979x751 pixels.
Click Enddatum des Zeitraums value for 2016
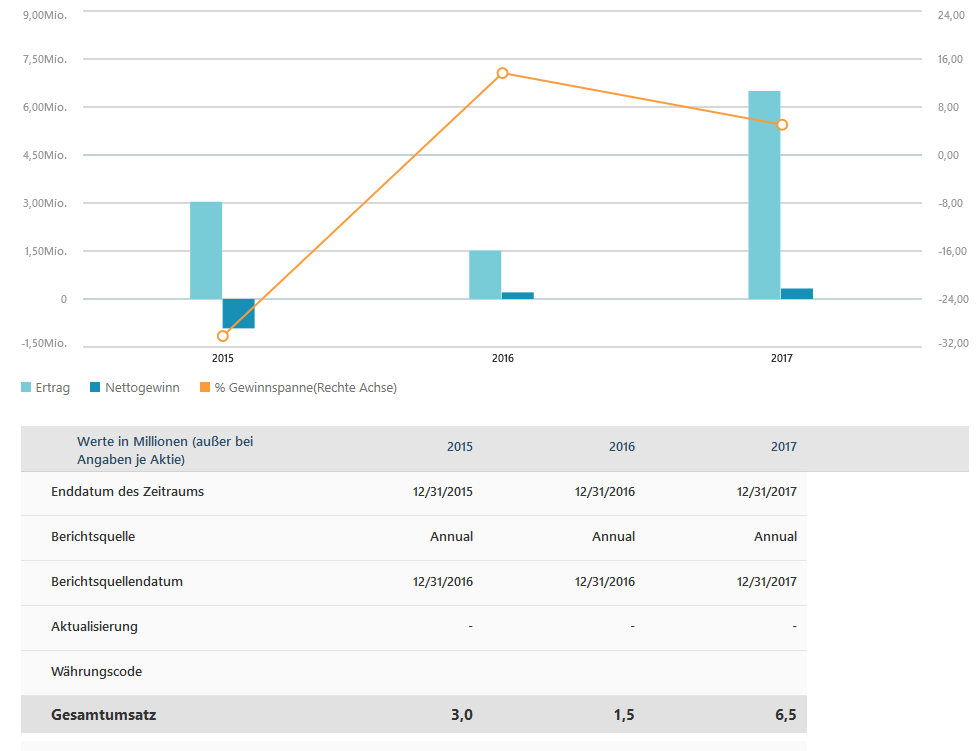pyautogui.click(x=604, y=492)
